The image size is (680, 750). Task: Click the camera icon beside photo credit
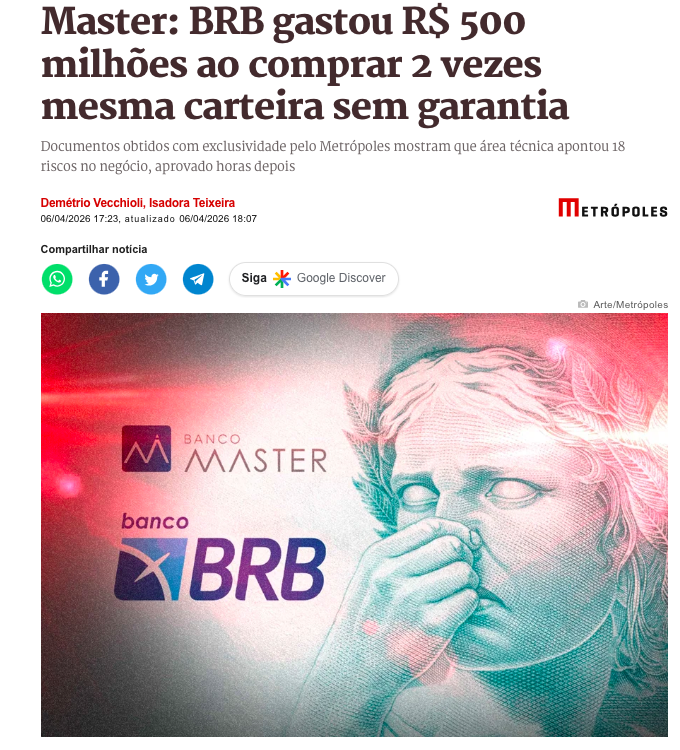582,304
